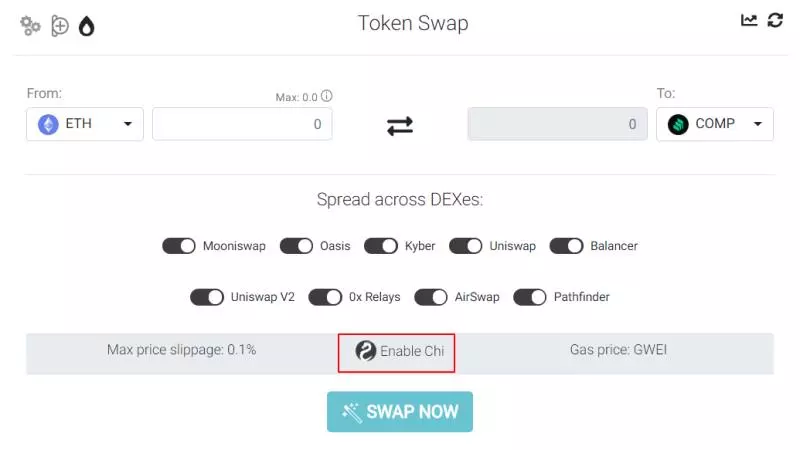Focus the From amount input field

242,124
